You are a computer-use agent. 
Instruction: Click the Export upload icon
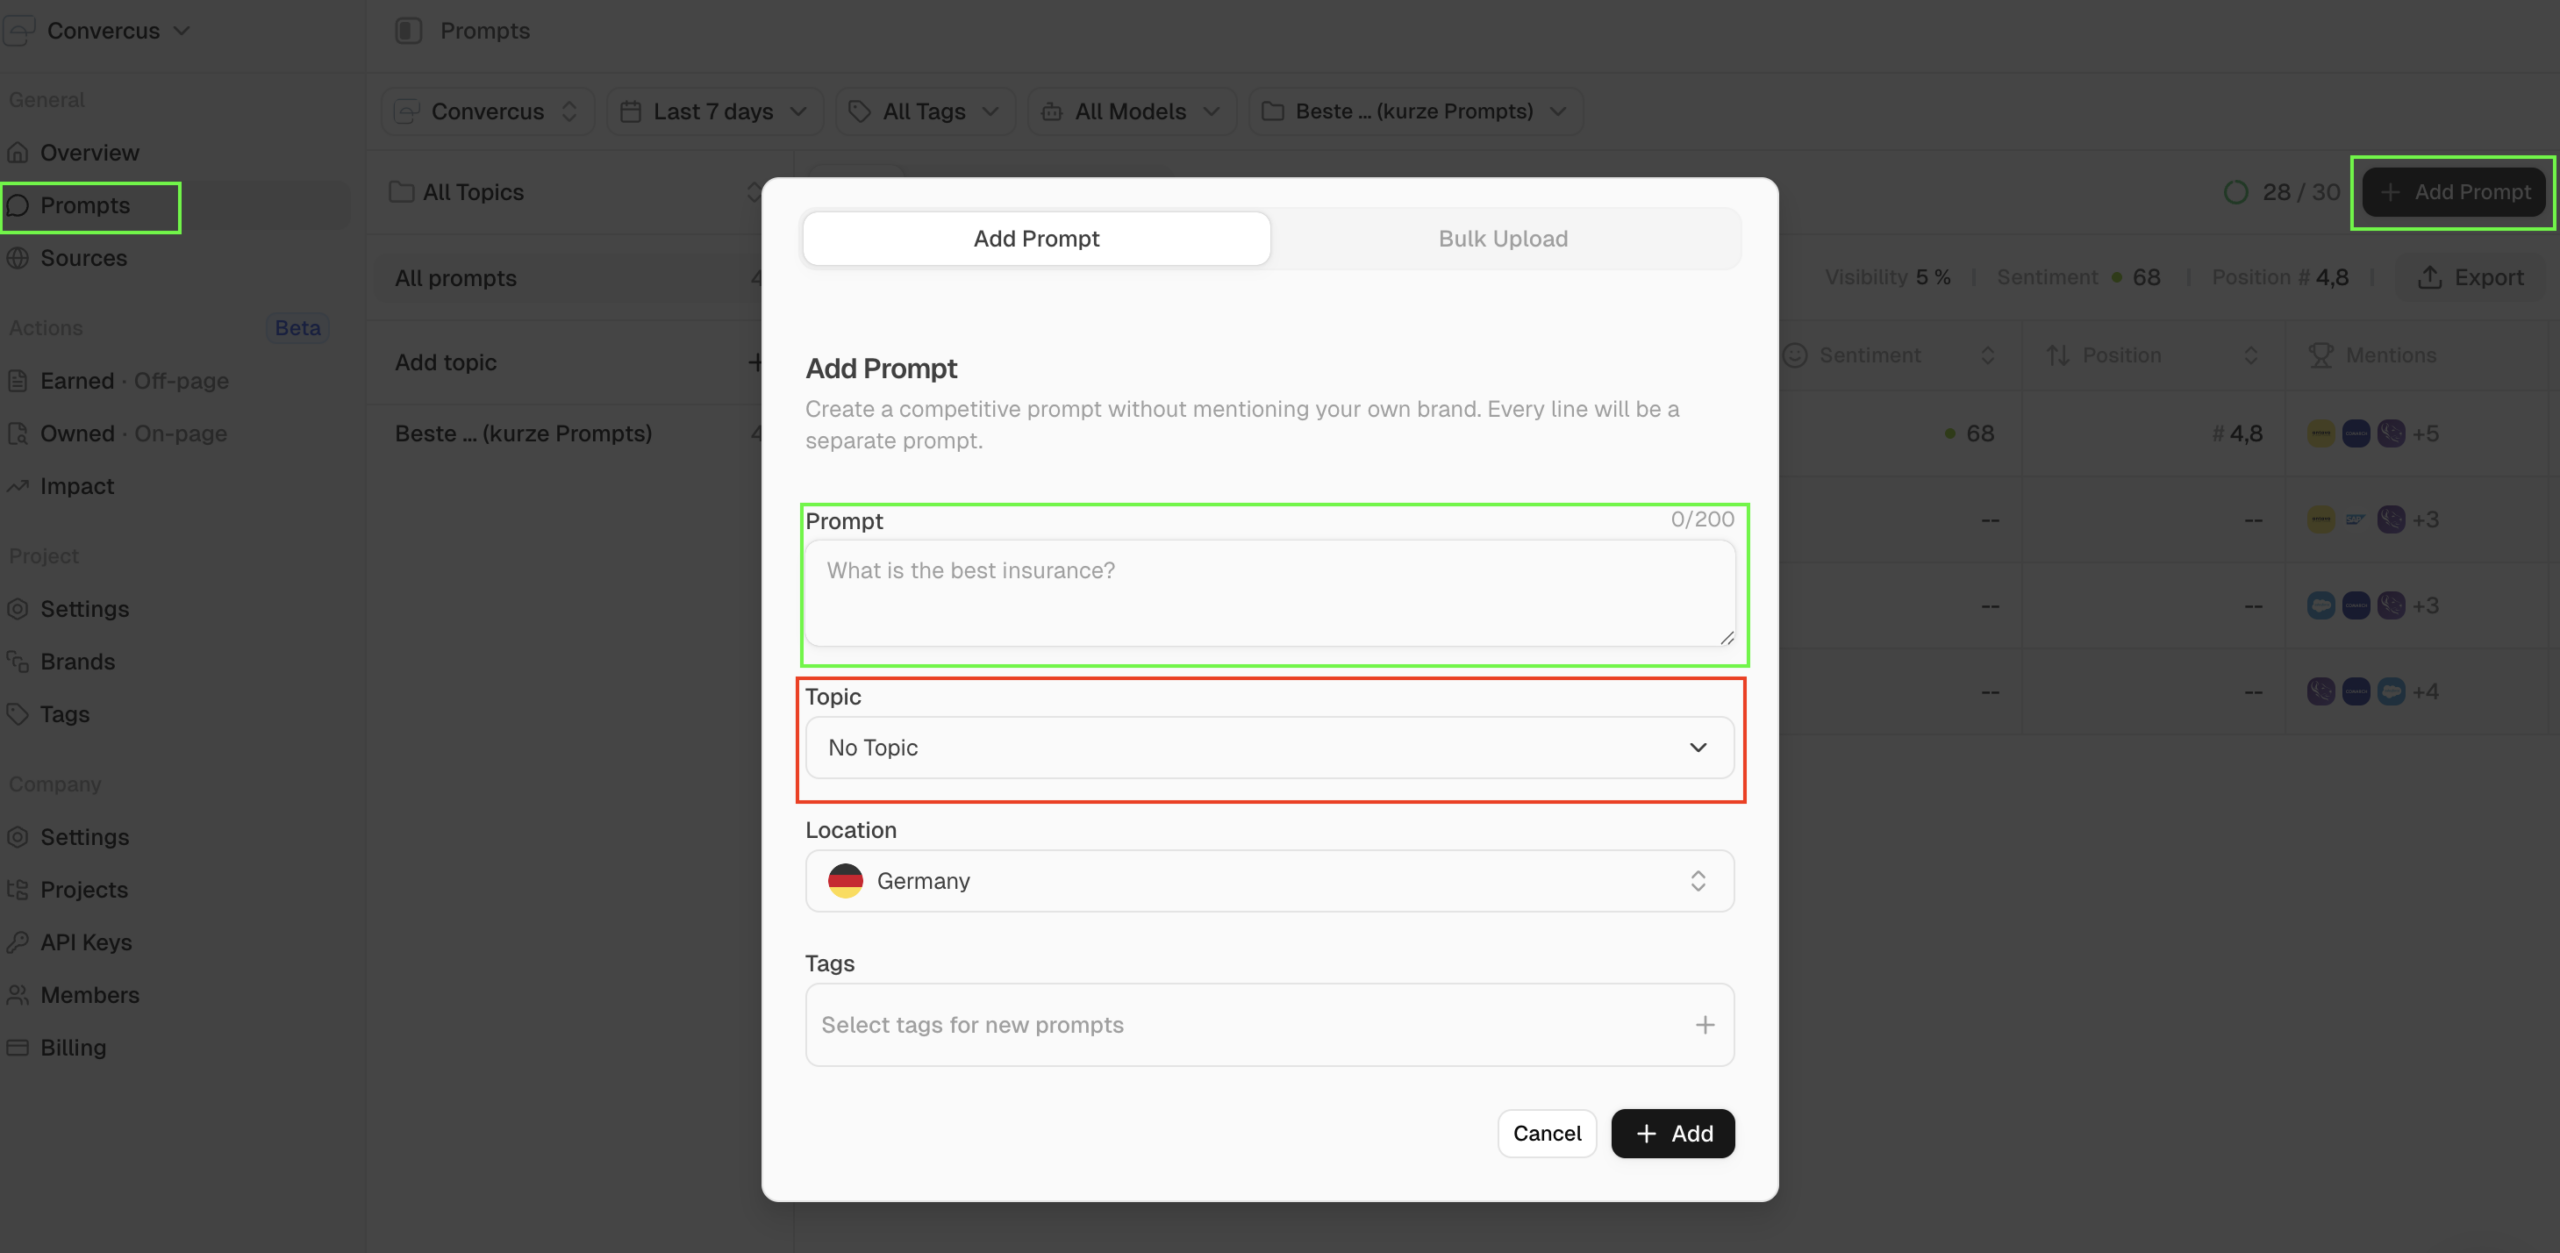tap(2430, 278)
